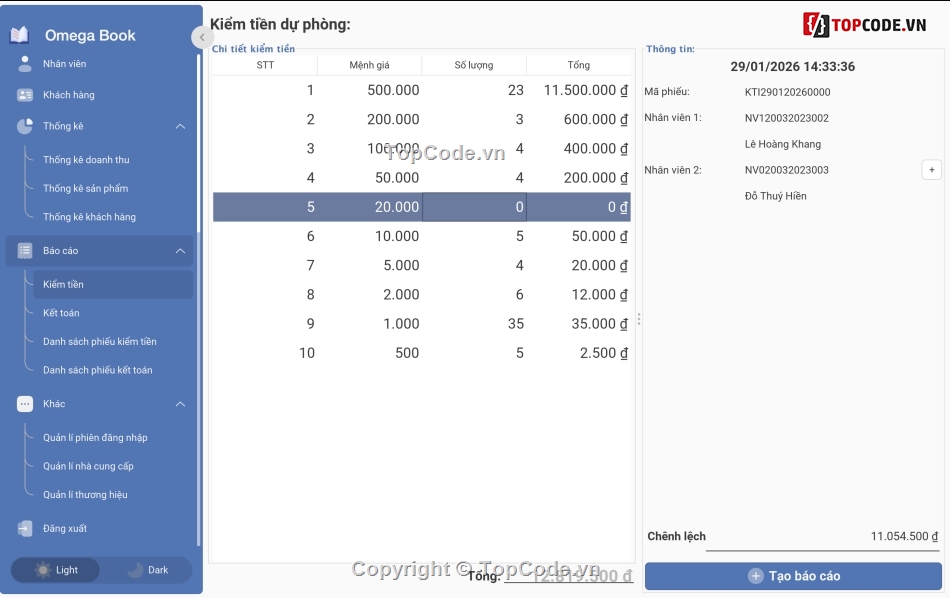Click total cell 11.500.000 đ
The height and width of the screenshot is (598, 950).
(x=579, y=90)
